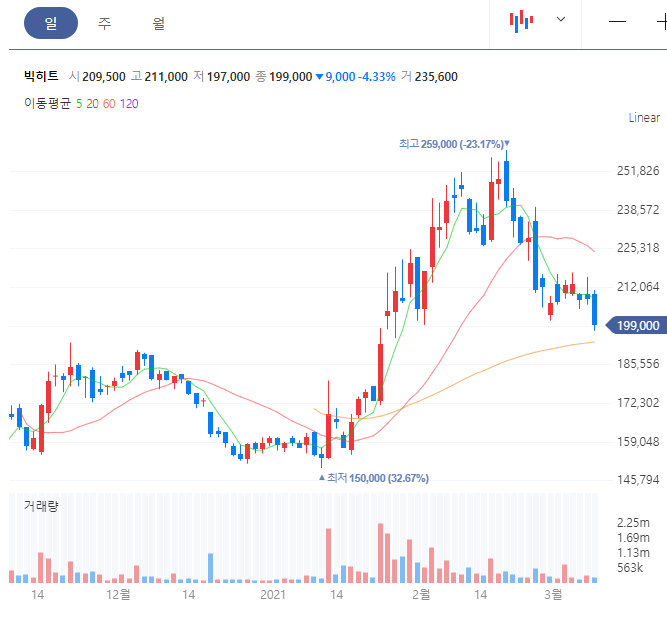This screenshot has width=667, height=617.
Task: Click the 이동평균 label
Action: (x=47, y=103)
